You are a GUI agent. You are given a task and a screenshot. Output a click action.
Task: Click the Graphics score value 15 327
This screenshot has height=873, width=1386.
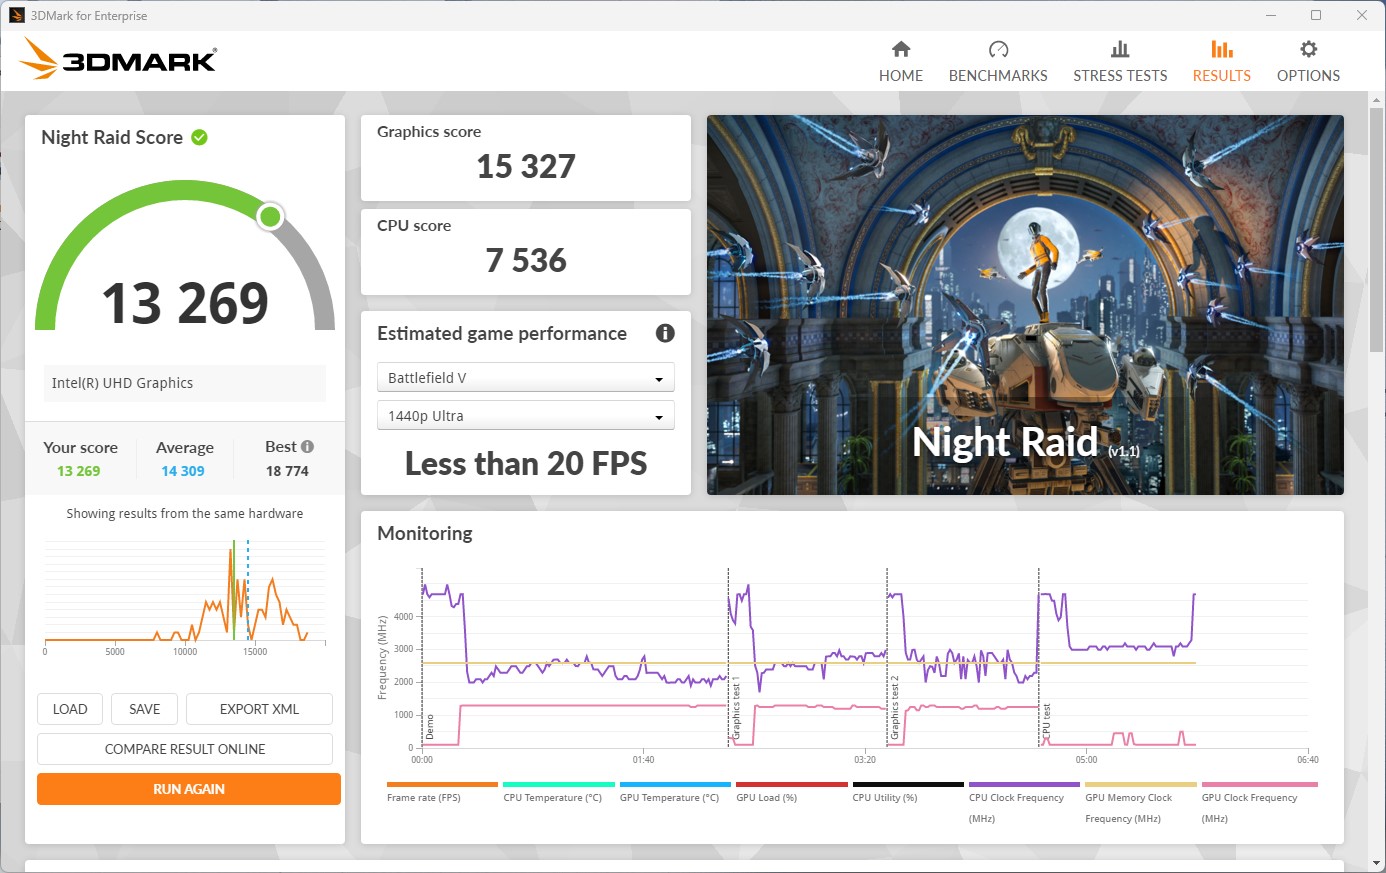click(x=526, y=166)
